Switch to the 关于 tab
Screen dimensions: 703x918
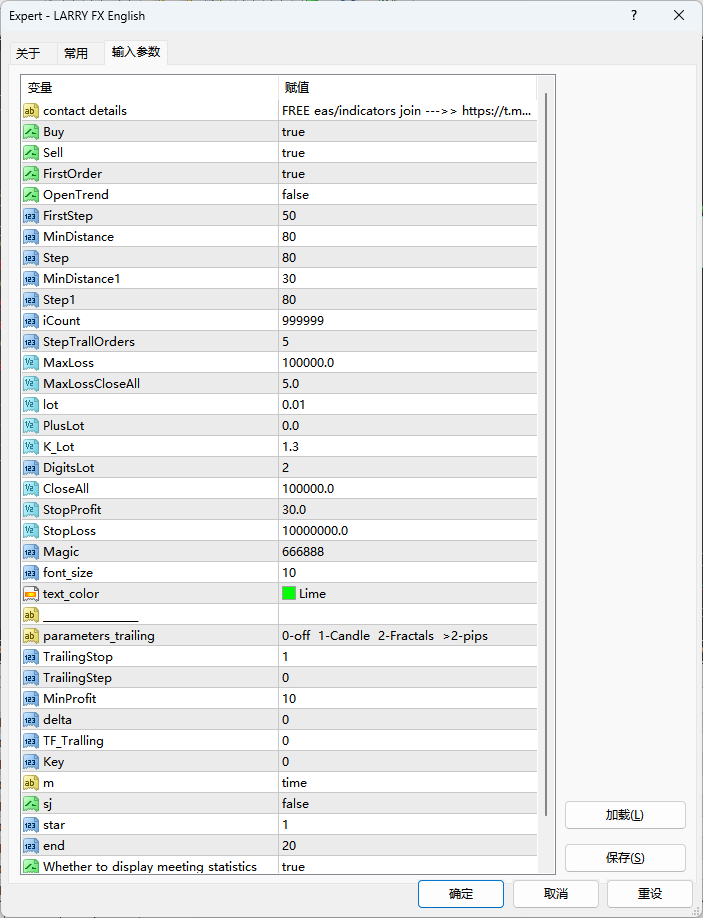(28, 54)
